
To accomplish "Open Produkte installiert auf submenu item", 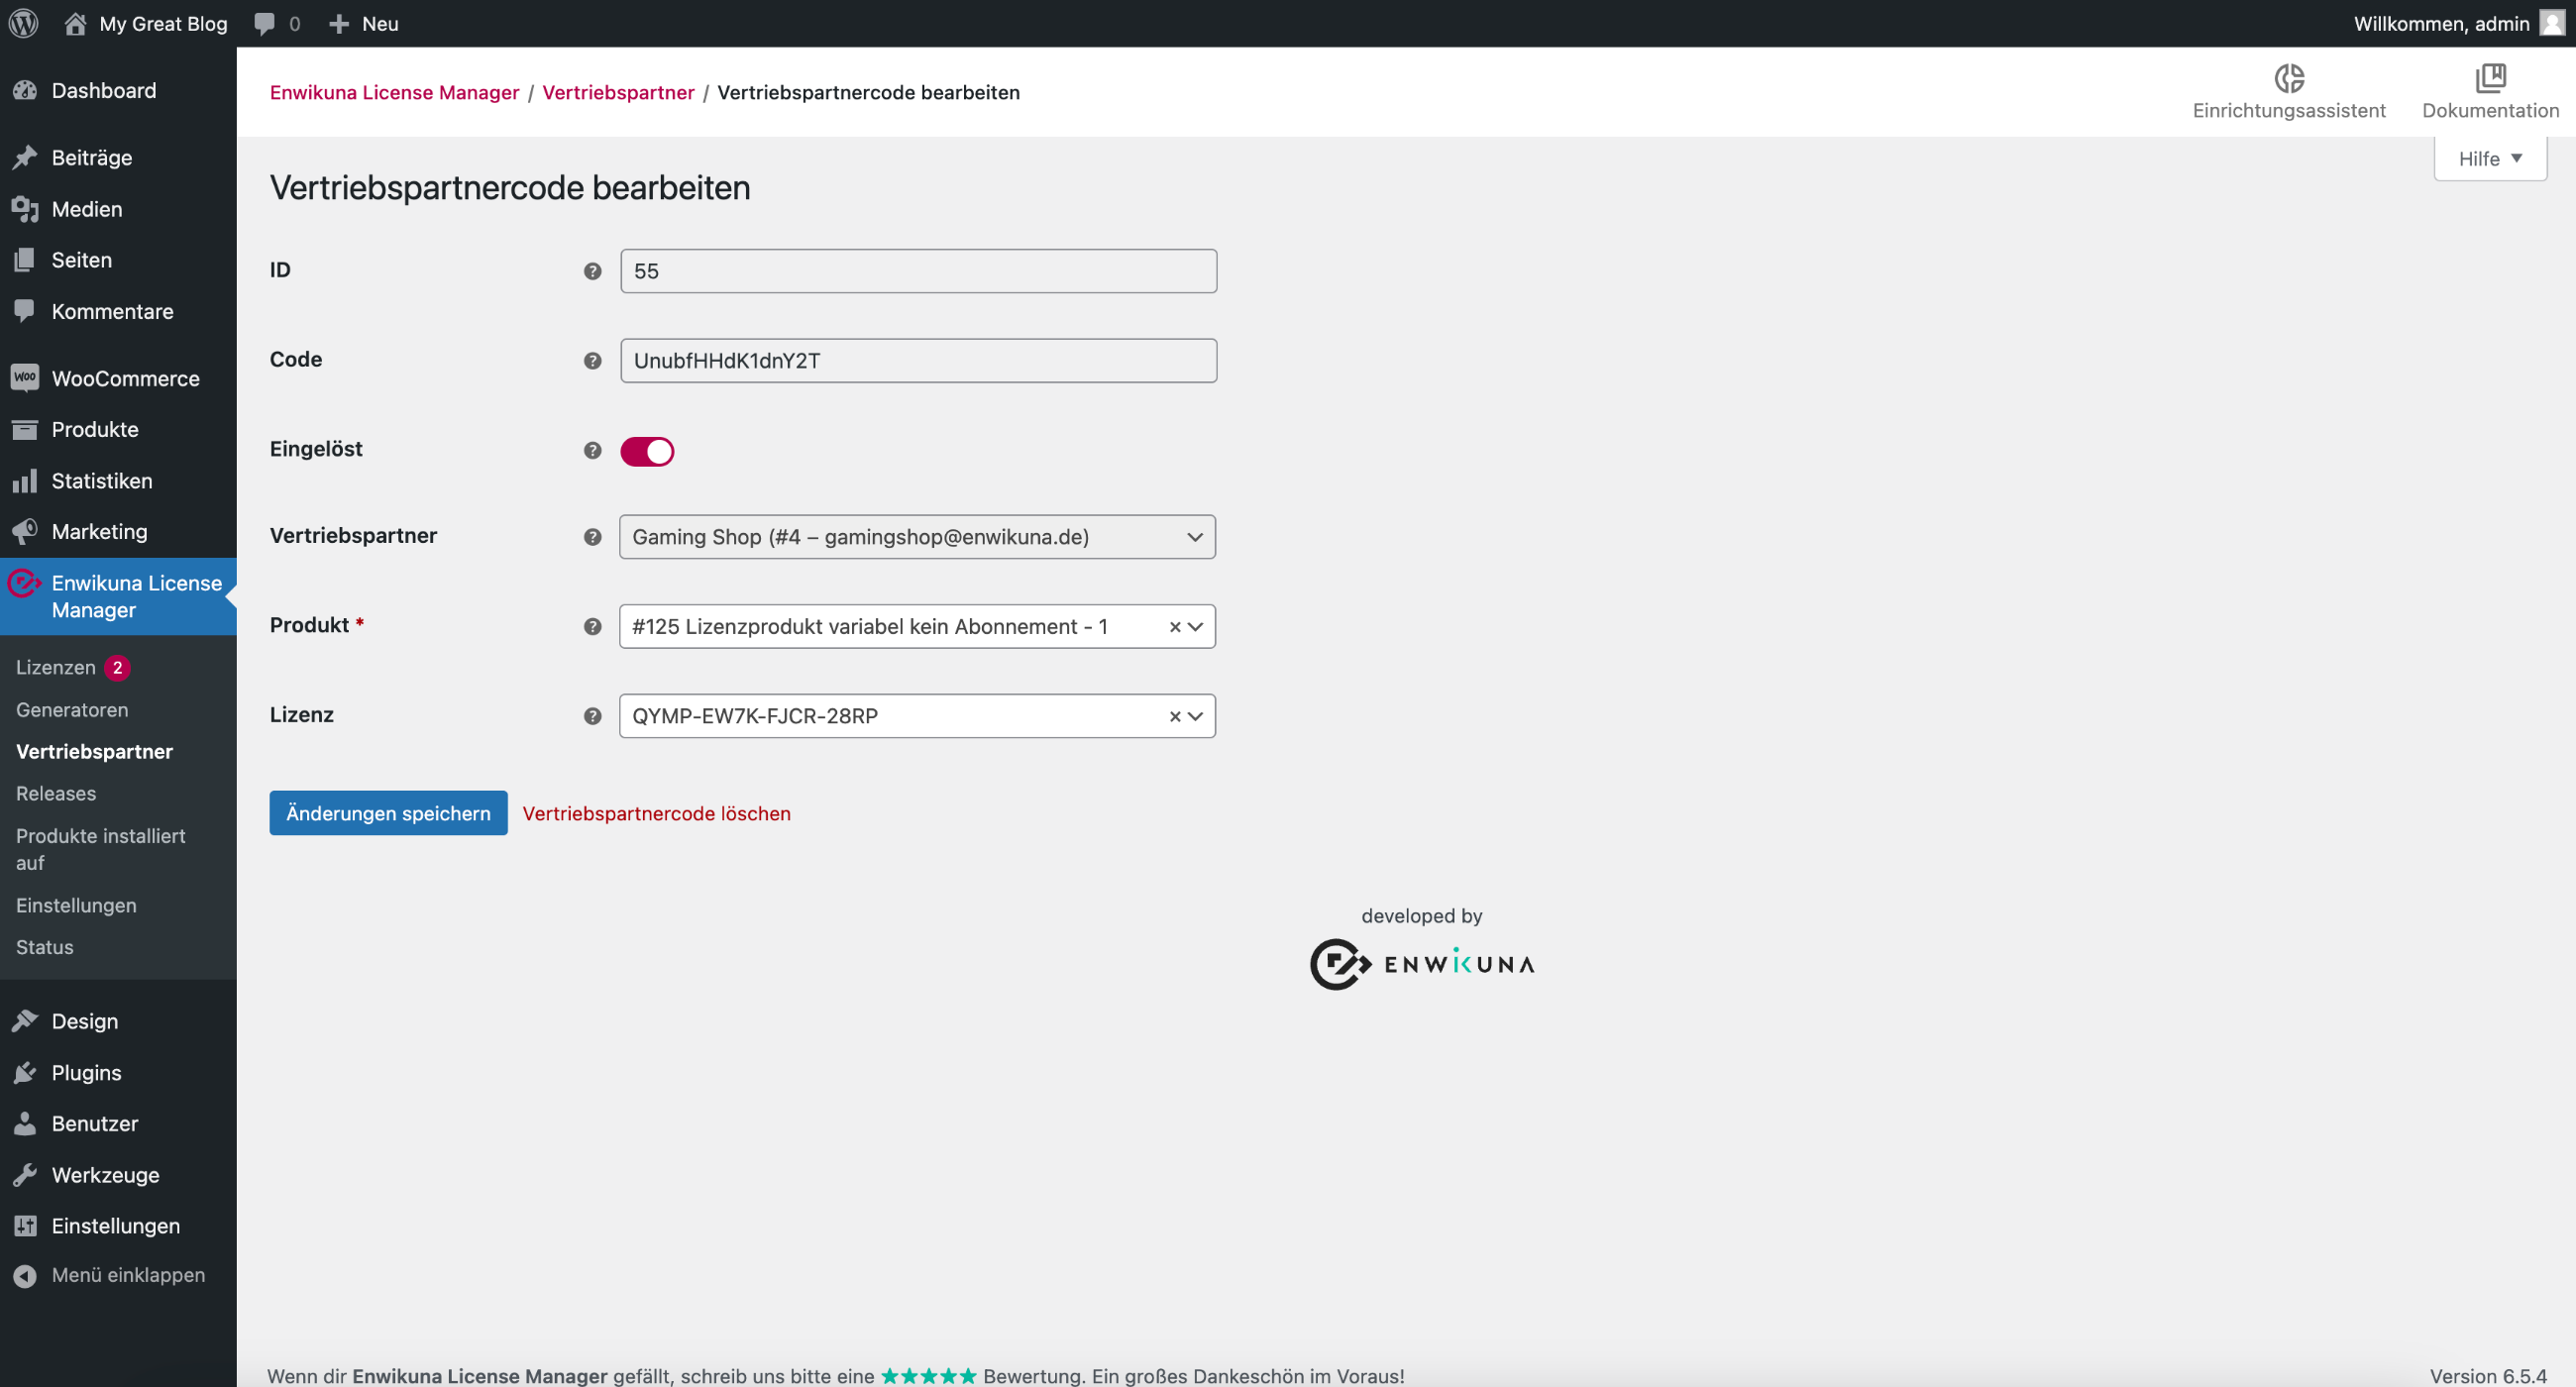I will pos(101,849).
